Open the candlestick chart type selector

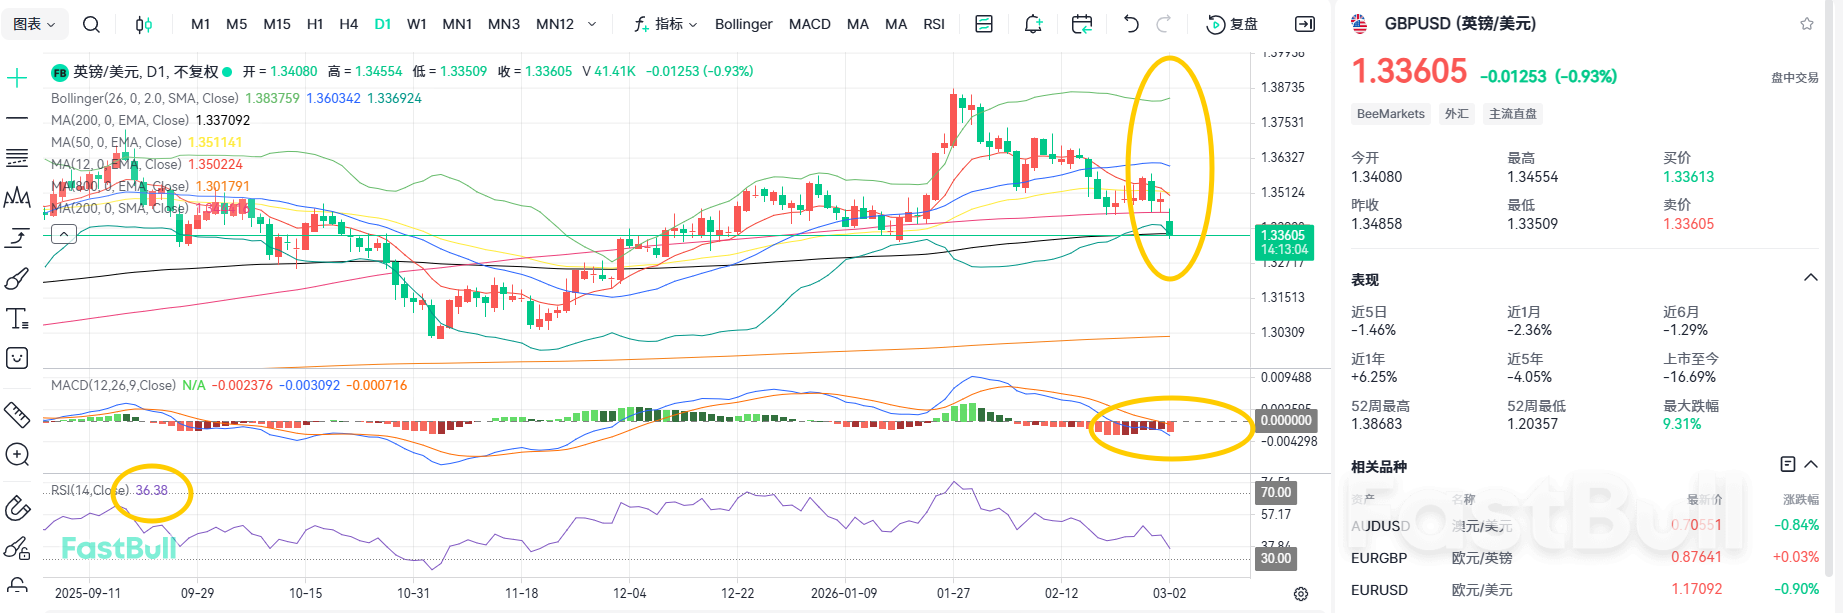[x=144, y=24]
